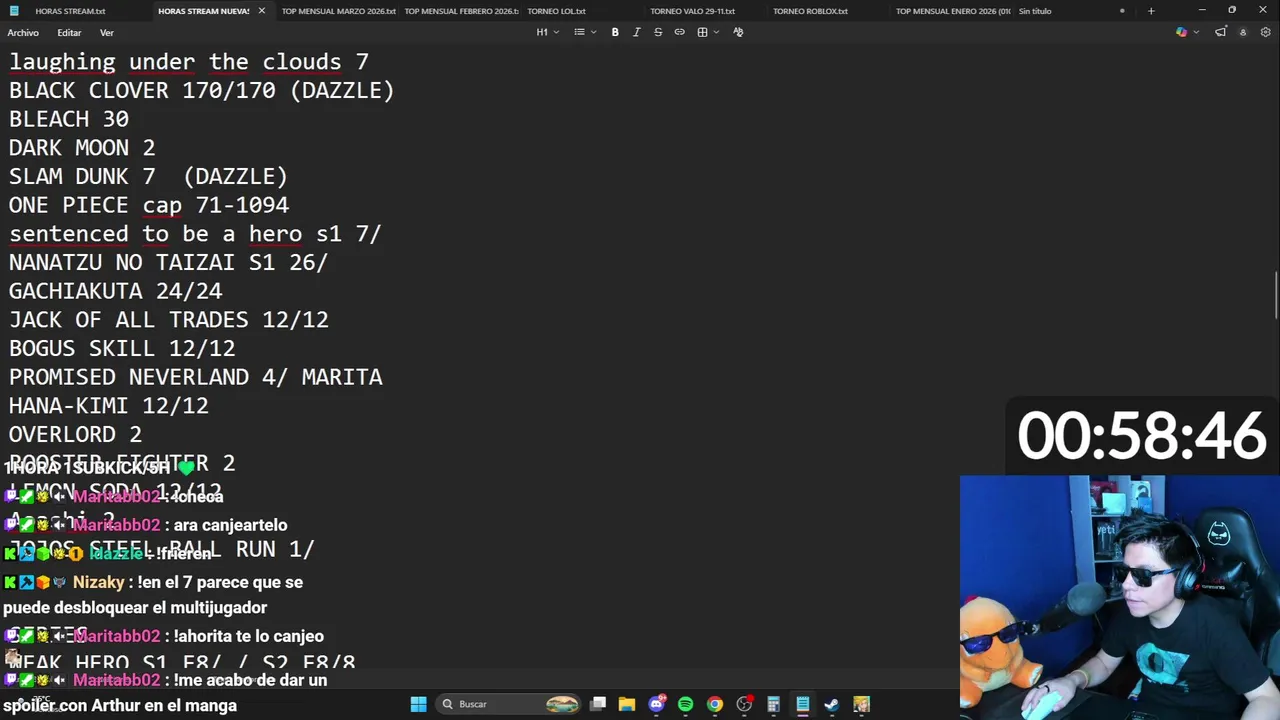This screenshot has height=720, width=1280.
Task: Click the line 'laughing under the clouds 7'
Action: 189,62
